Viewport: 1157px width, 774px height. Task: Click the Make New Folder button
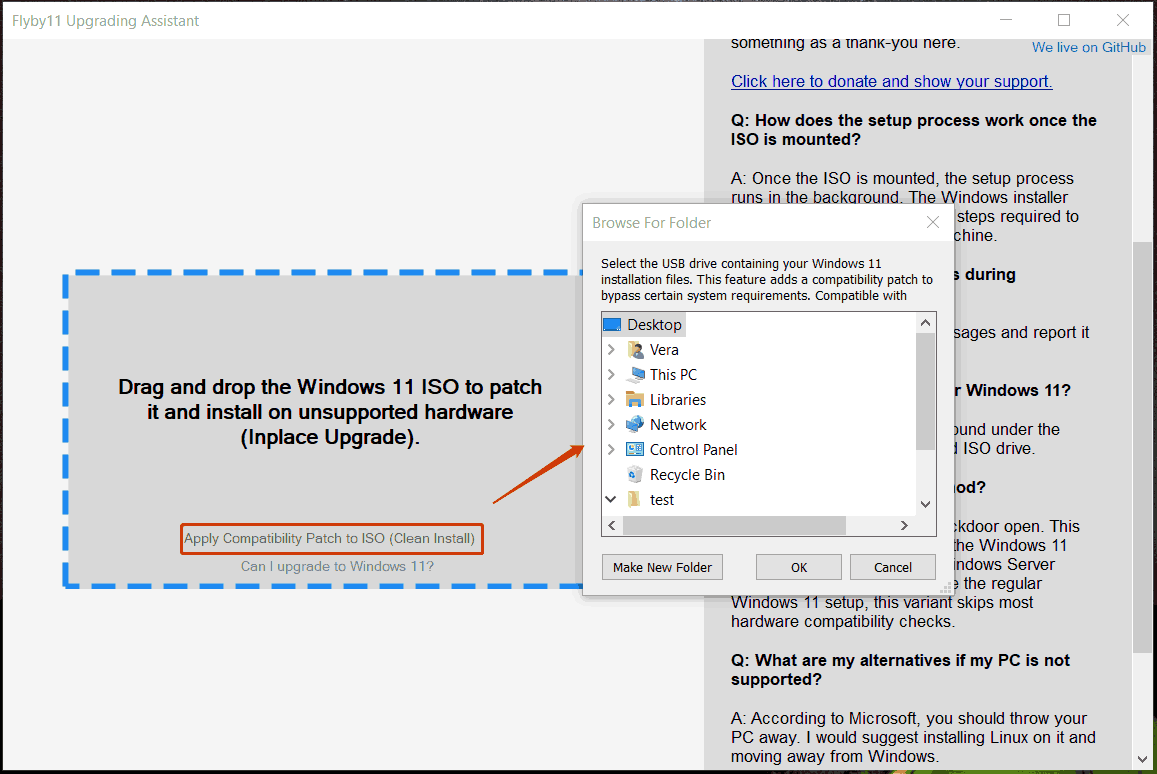662,567
